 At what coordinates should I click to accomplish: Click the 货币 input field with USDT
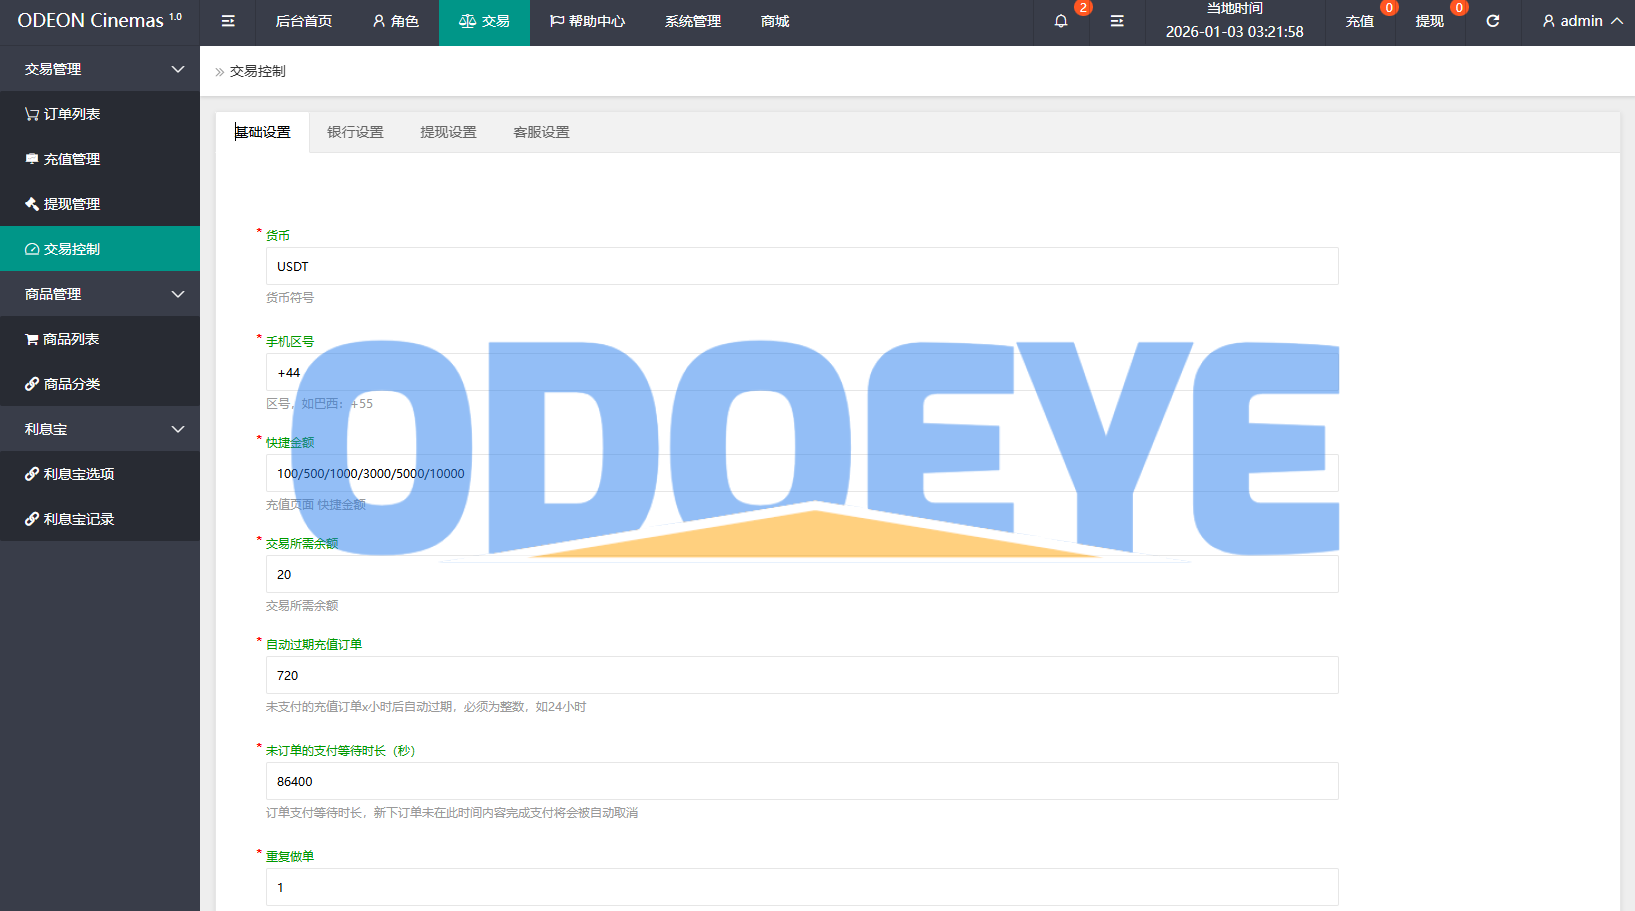click(801, 266)
